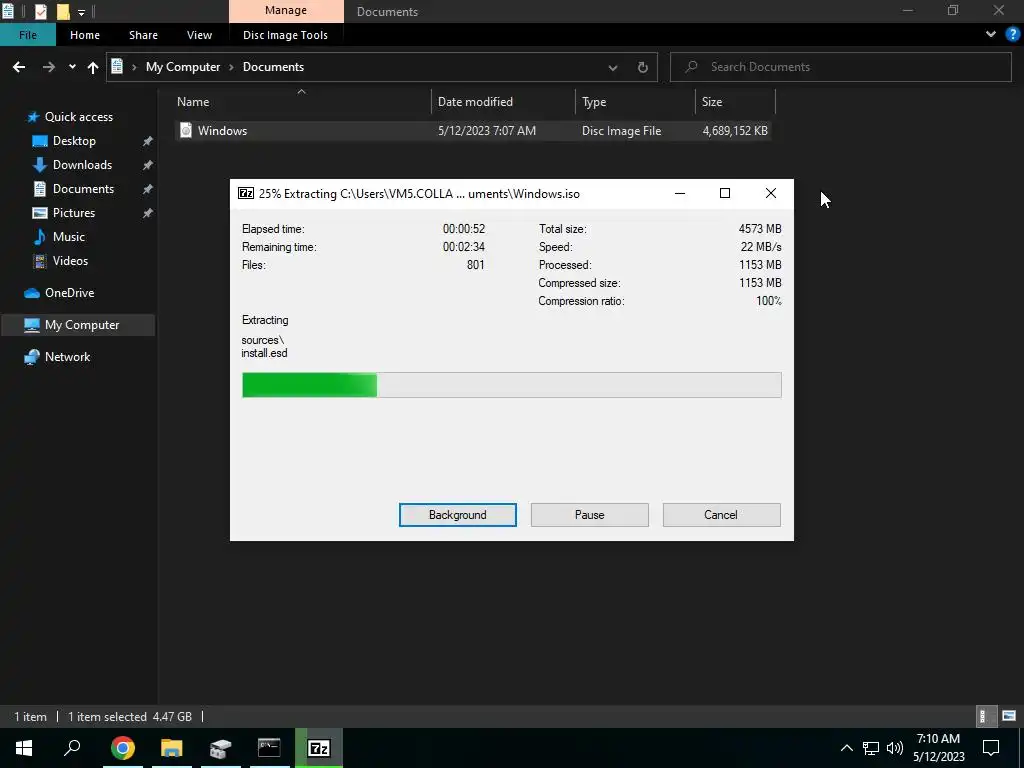Click My Computer in address breadcrumb
1024x768 pixels.
pos(183,67)
